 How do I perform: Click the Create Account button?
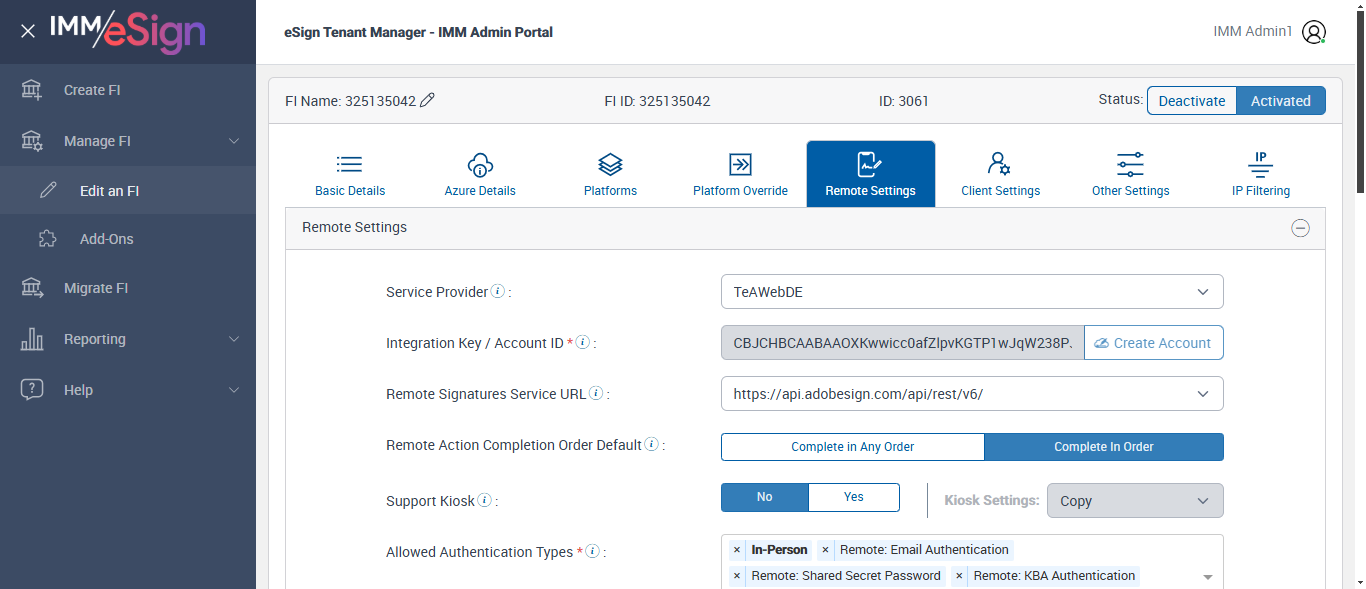pos(1153,343)
